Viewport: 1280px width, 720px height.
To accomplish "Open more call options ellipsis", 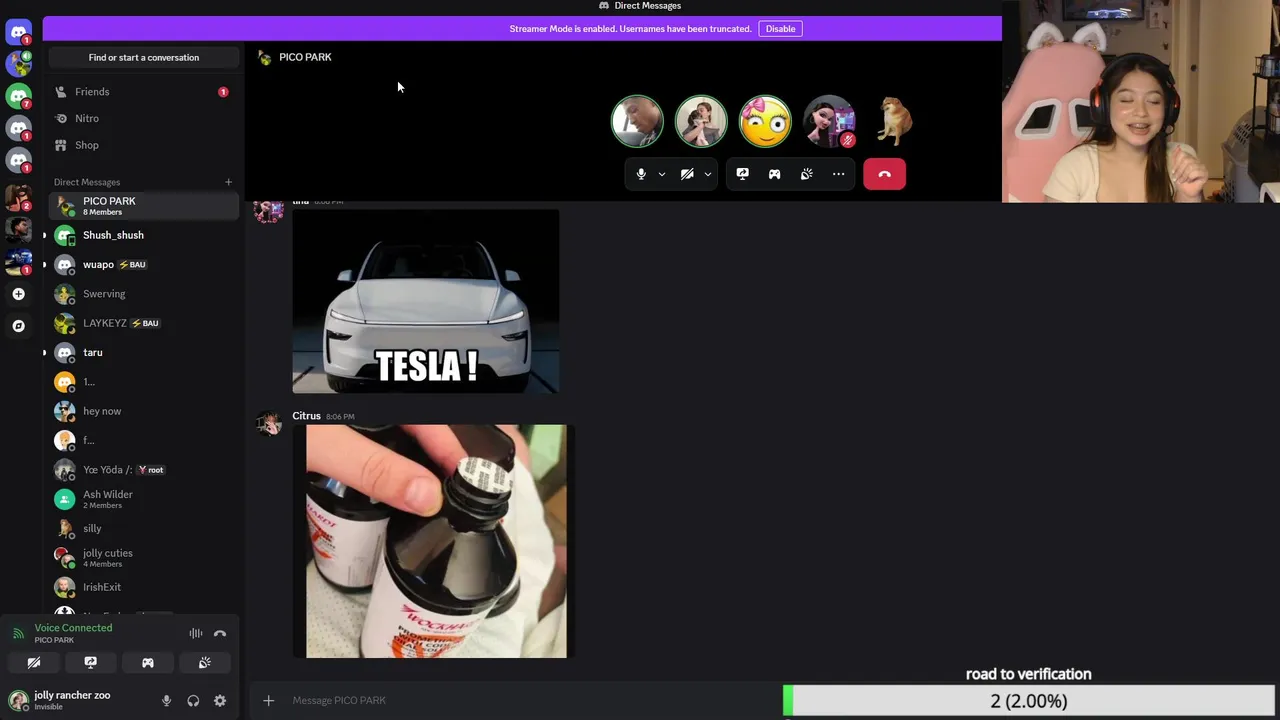I will click(838, 174).
